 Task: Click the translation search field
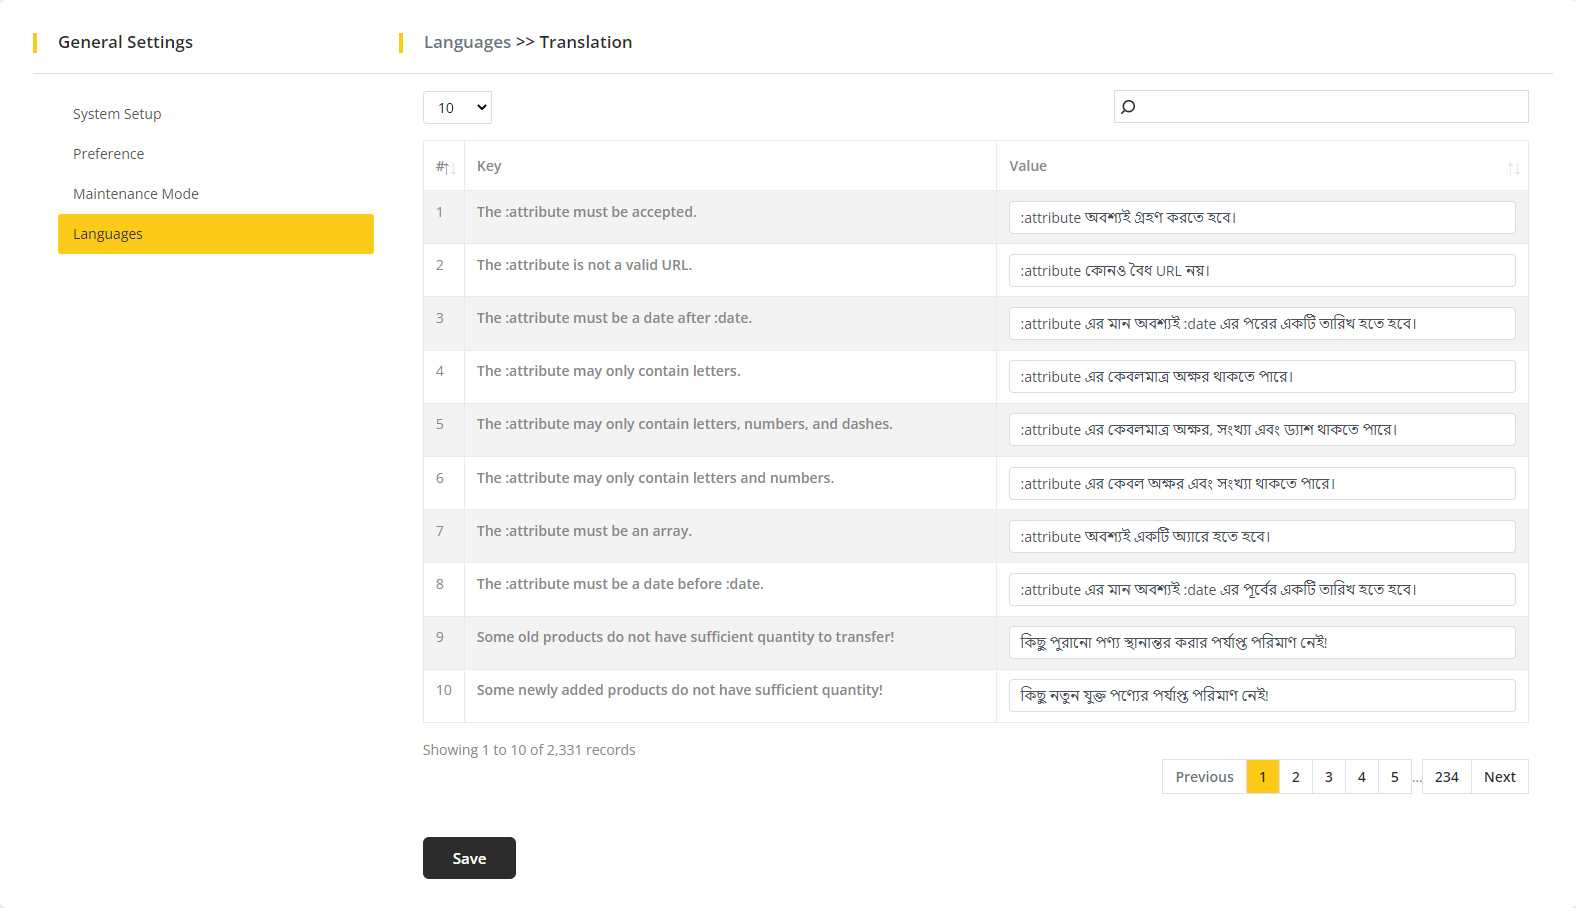point(1330,107)
